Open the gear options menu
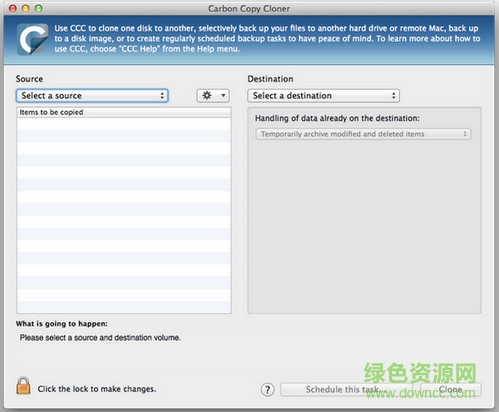Image resolution: width=499 pixels, height=412 pixels. pyautogui.click(x=213, y=96)
